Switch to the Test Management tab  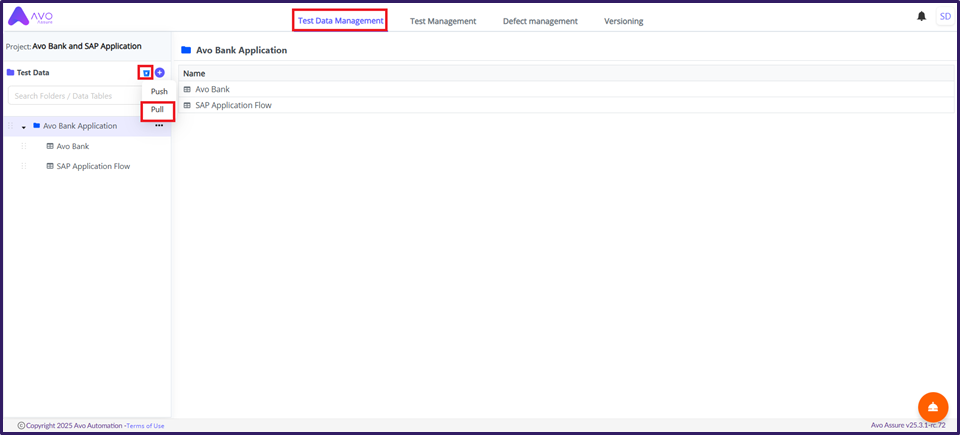[x=443, y=21]
